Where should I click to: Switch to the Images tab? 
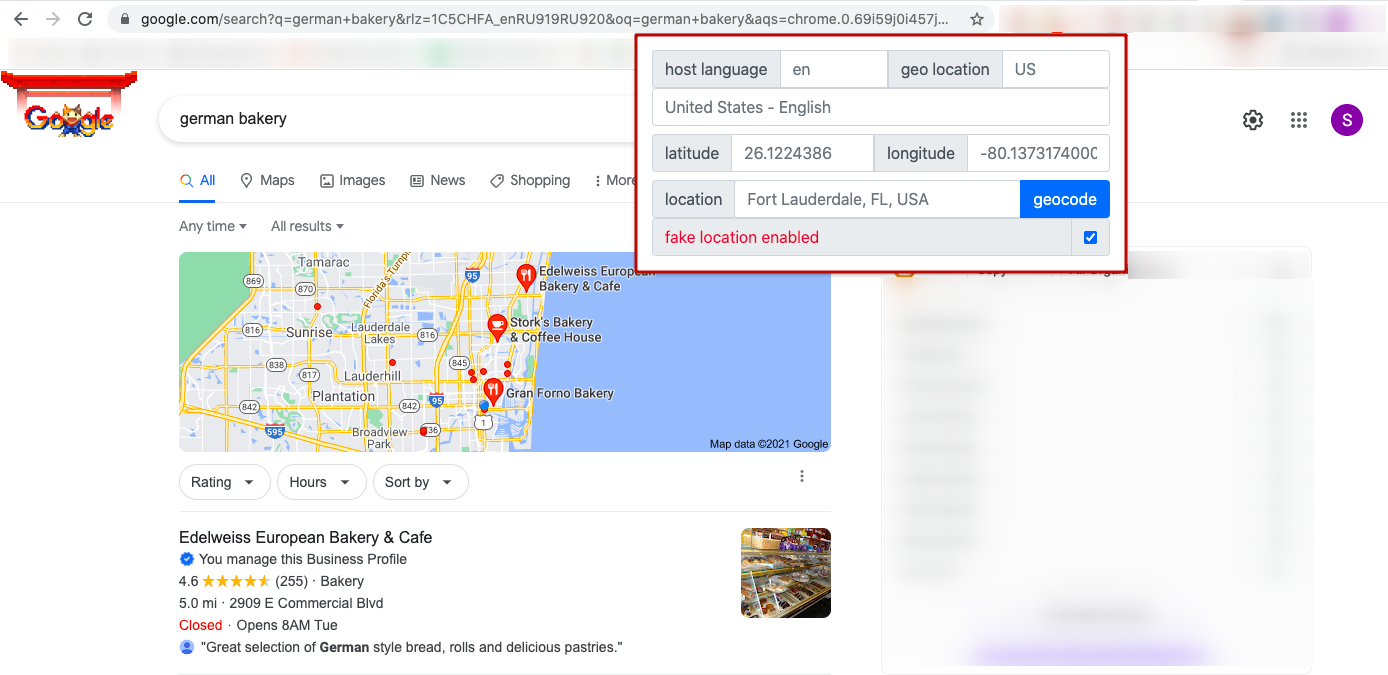[352, 181]
